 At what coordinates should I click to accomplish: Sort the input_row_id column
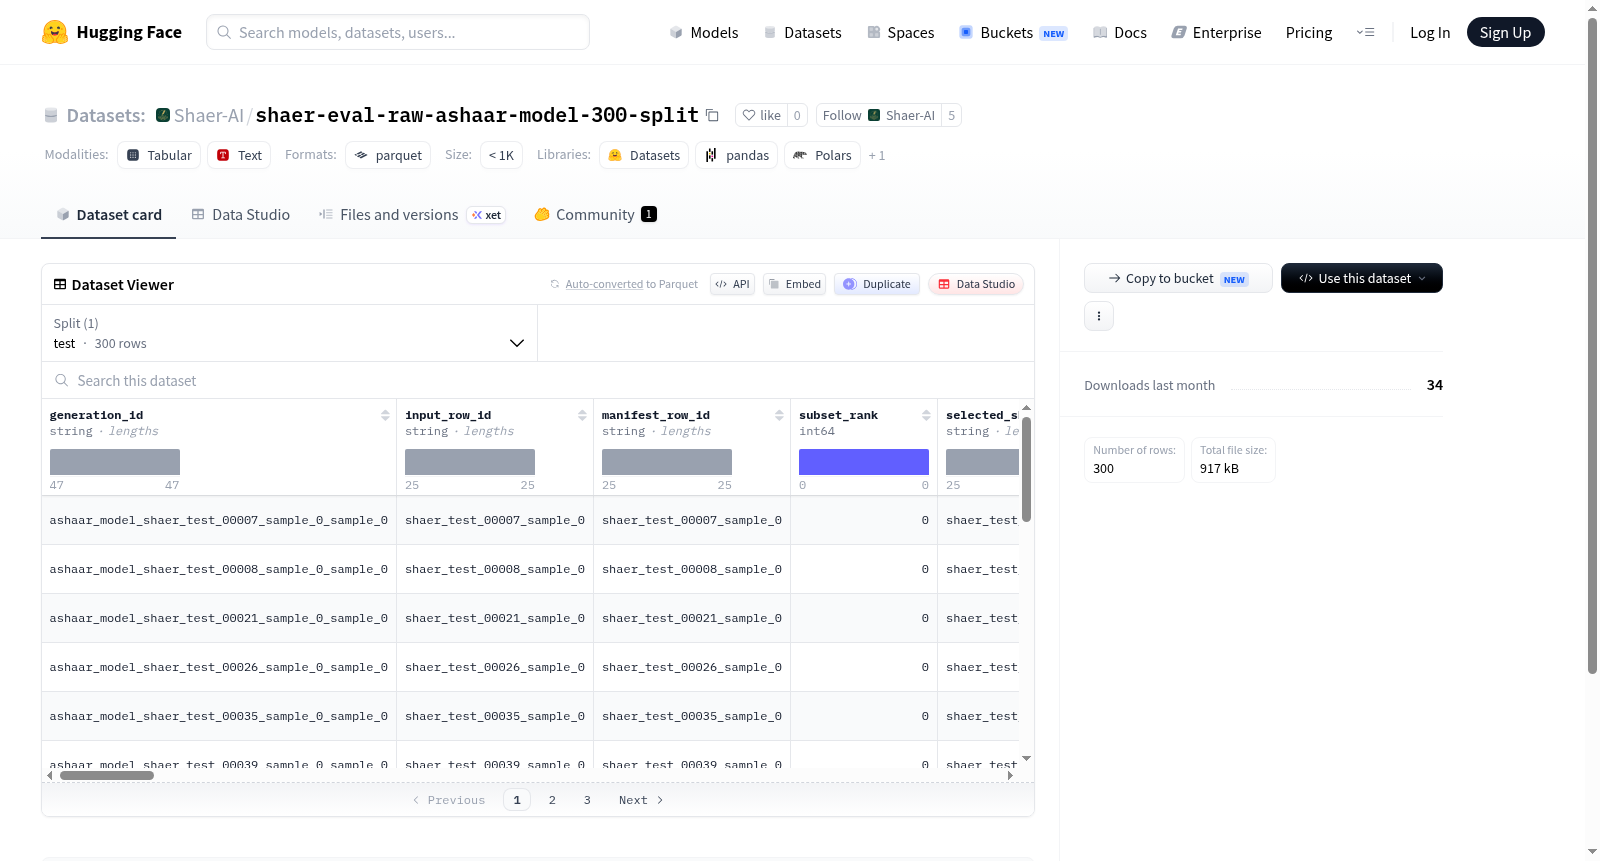coord(582,415)
